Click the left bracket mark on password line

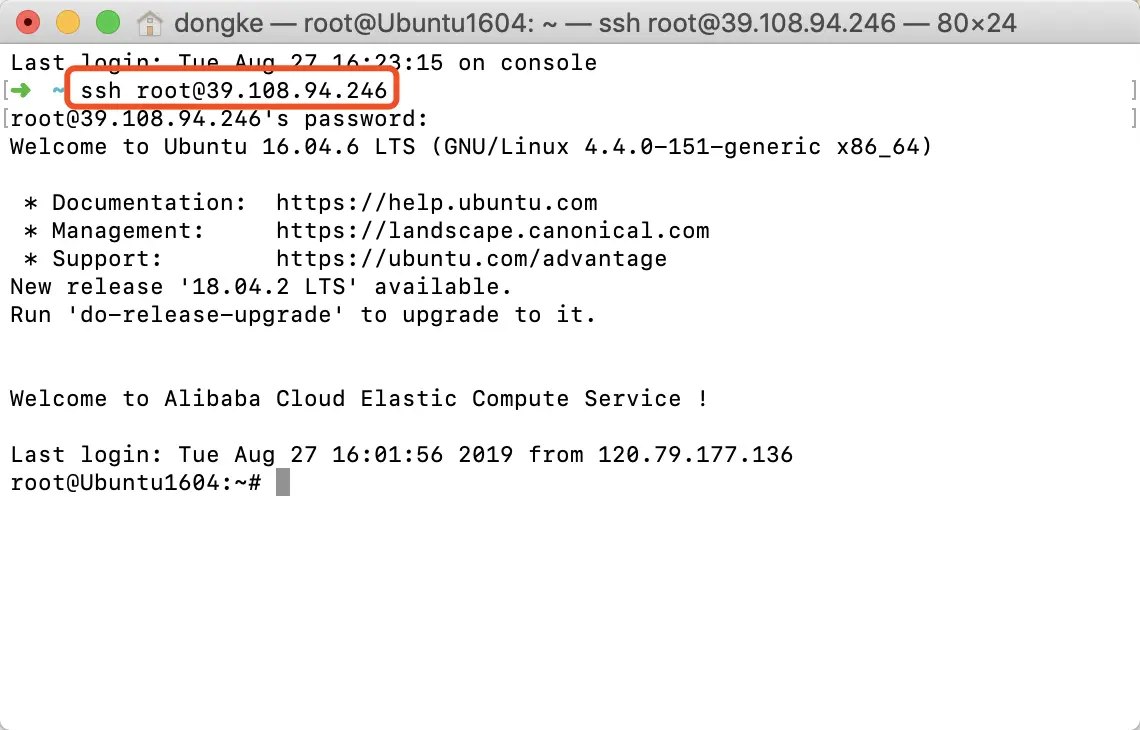[5, 119]
